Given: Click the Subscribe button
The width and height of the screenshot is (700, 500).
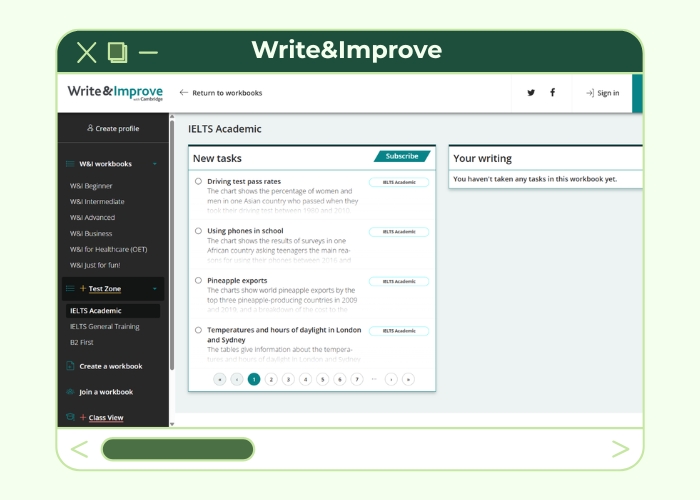Looking at the screenshot, I should pos(402,156).
